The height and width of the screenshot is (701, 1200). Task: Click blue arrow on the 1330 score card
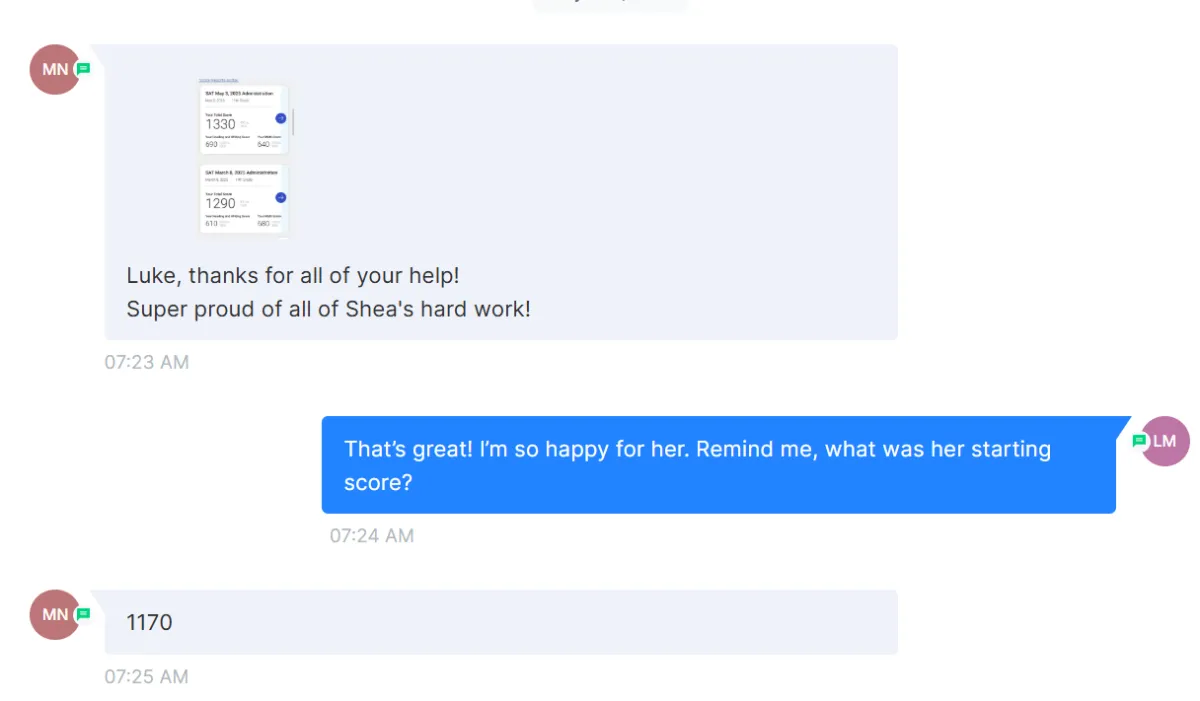[x=280, y=118]
